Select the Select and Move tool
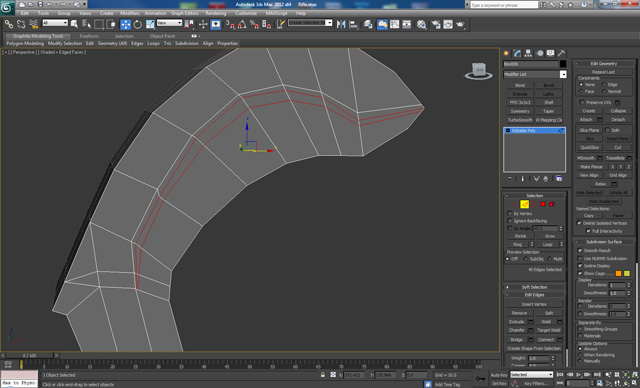The image size is (640, 388). coord(125,24)
